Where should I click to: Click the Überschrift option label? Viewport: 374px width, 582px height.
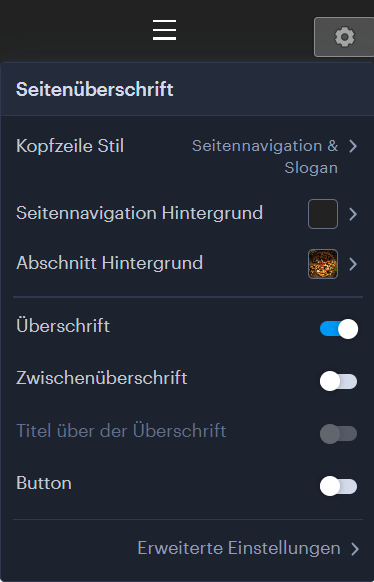[x=63, y=326]
